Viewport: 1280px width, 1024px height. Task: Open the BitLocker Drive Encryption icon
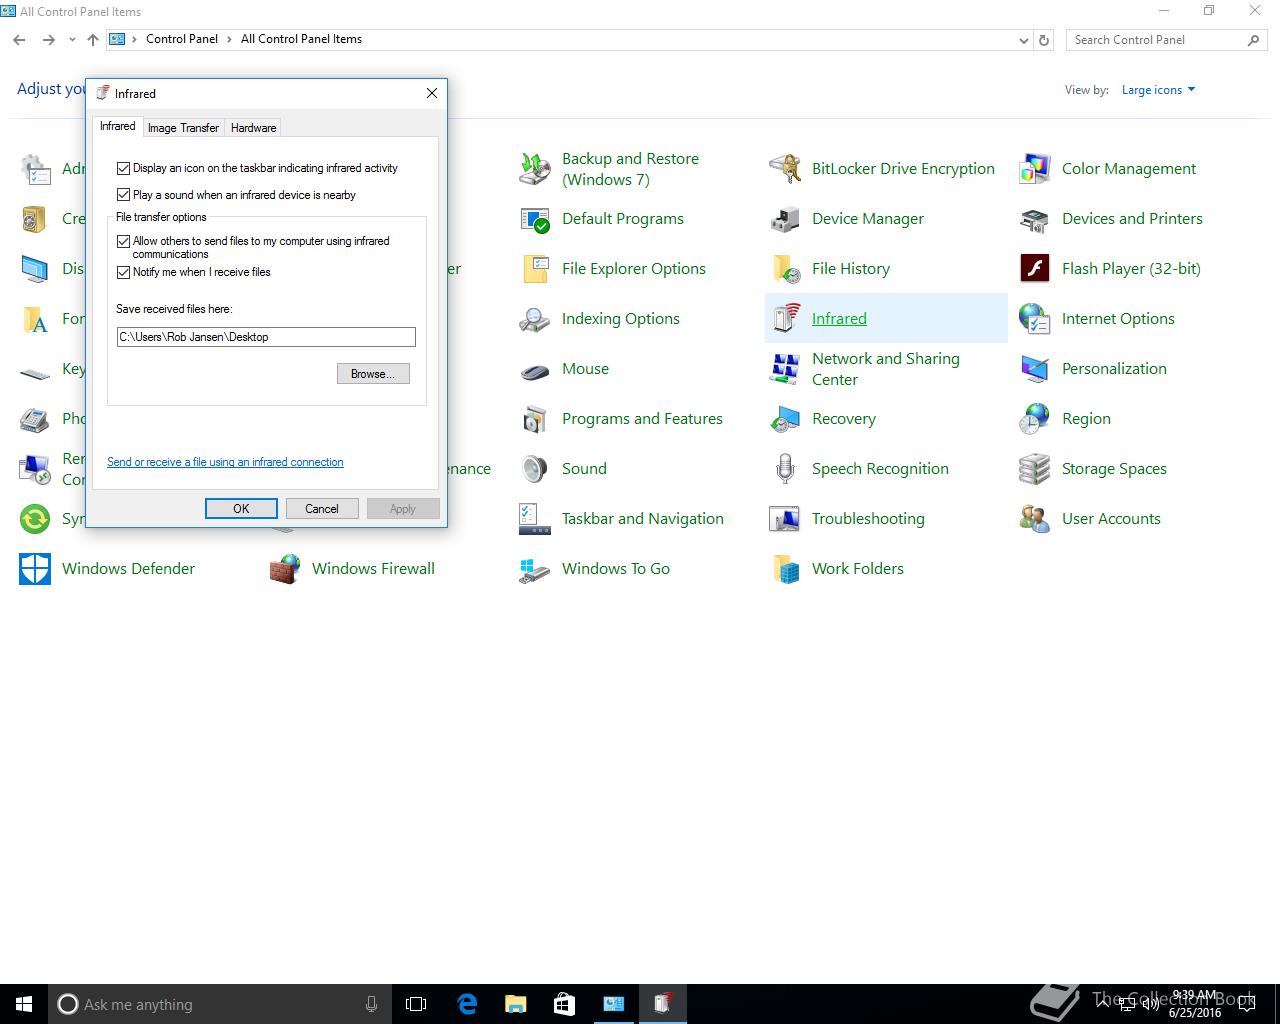pyautogui.click(x=785, y=169)
